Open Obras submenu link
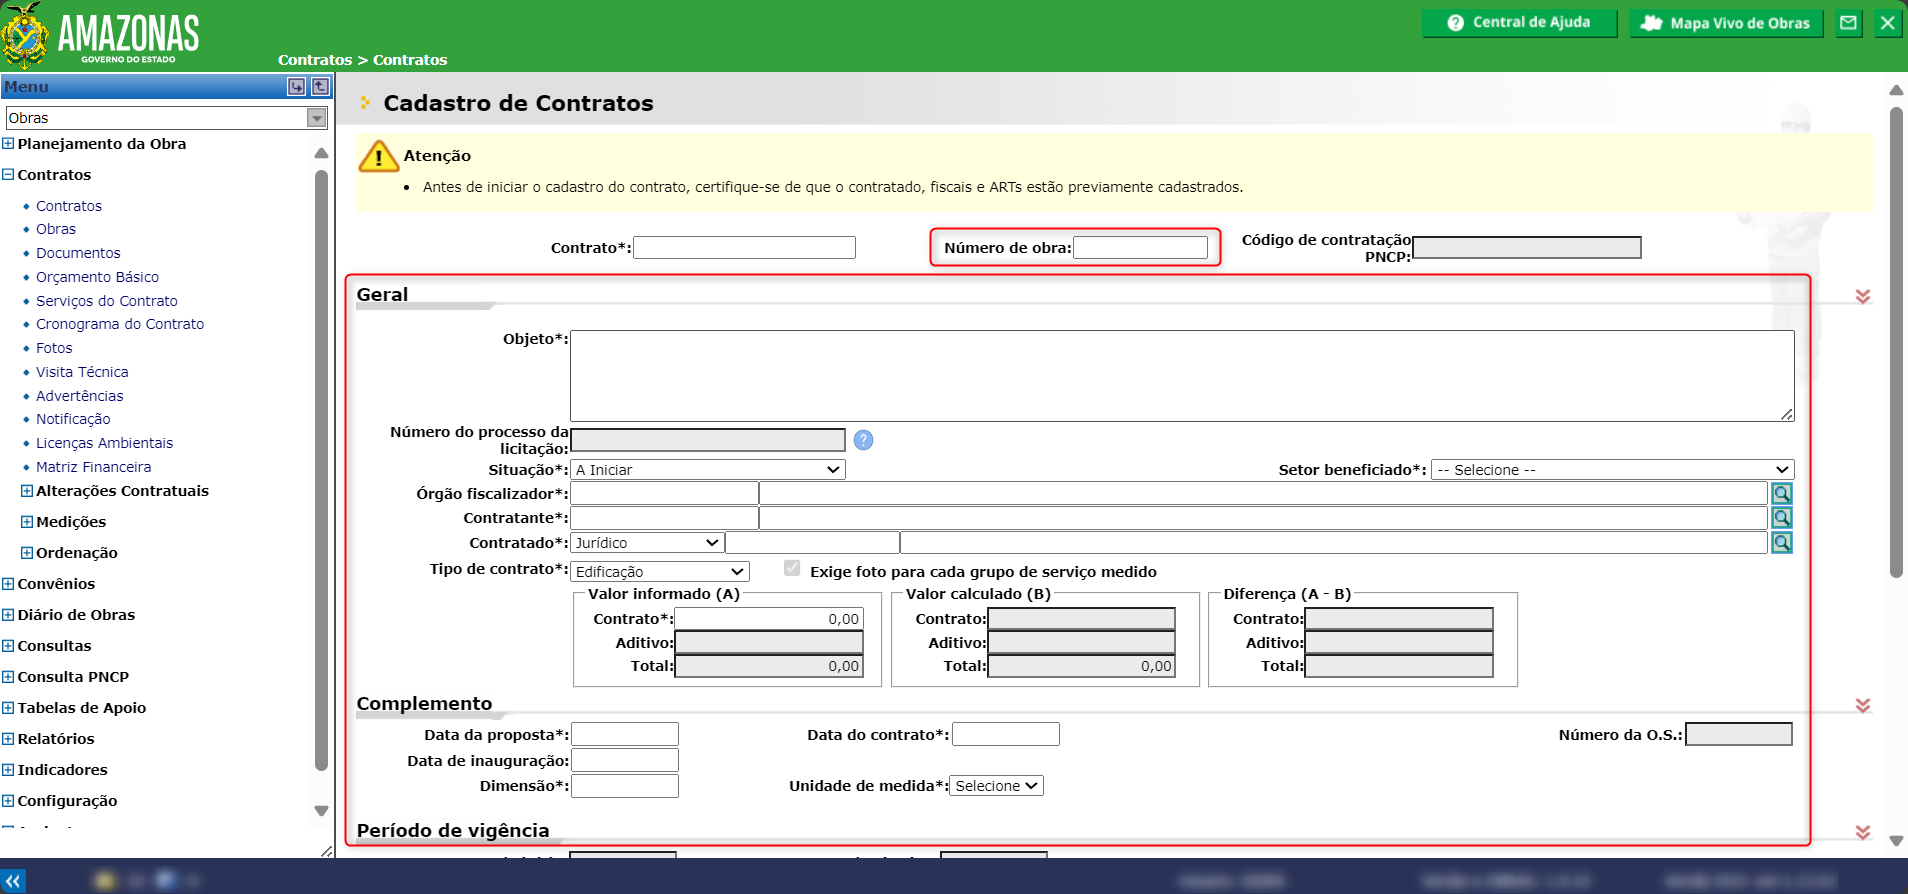 pos(56,229)
